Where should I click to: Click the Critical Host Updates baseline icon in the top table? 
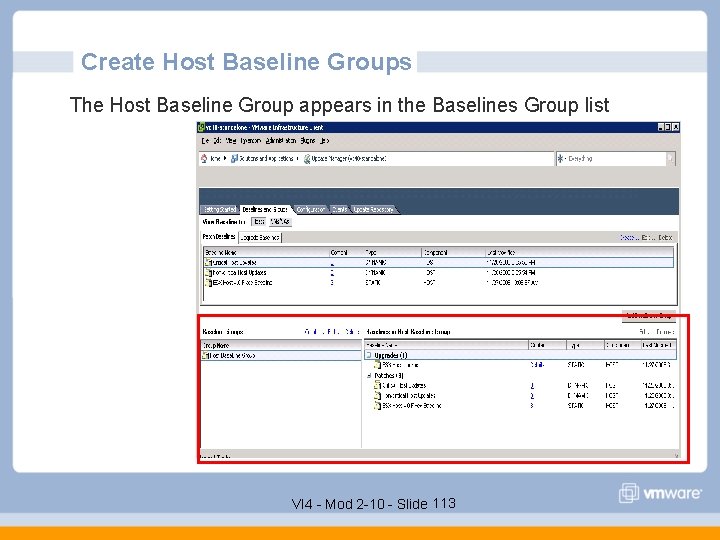pos(208,263)
